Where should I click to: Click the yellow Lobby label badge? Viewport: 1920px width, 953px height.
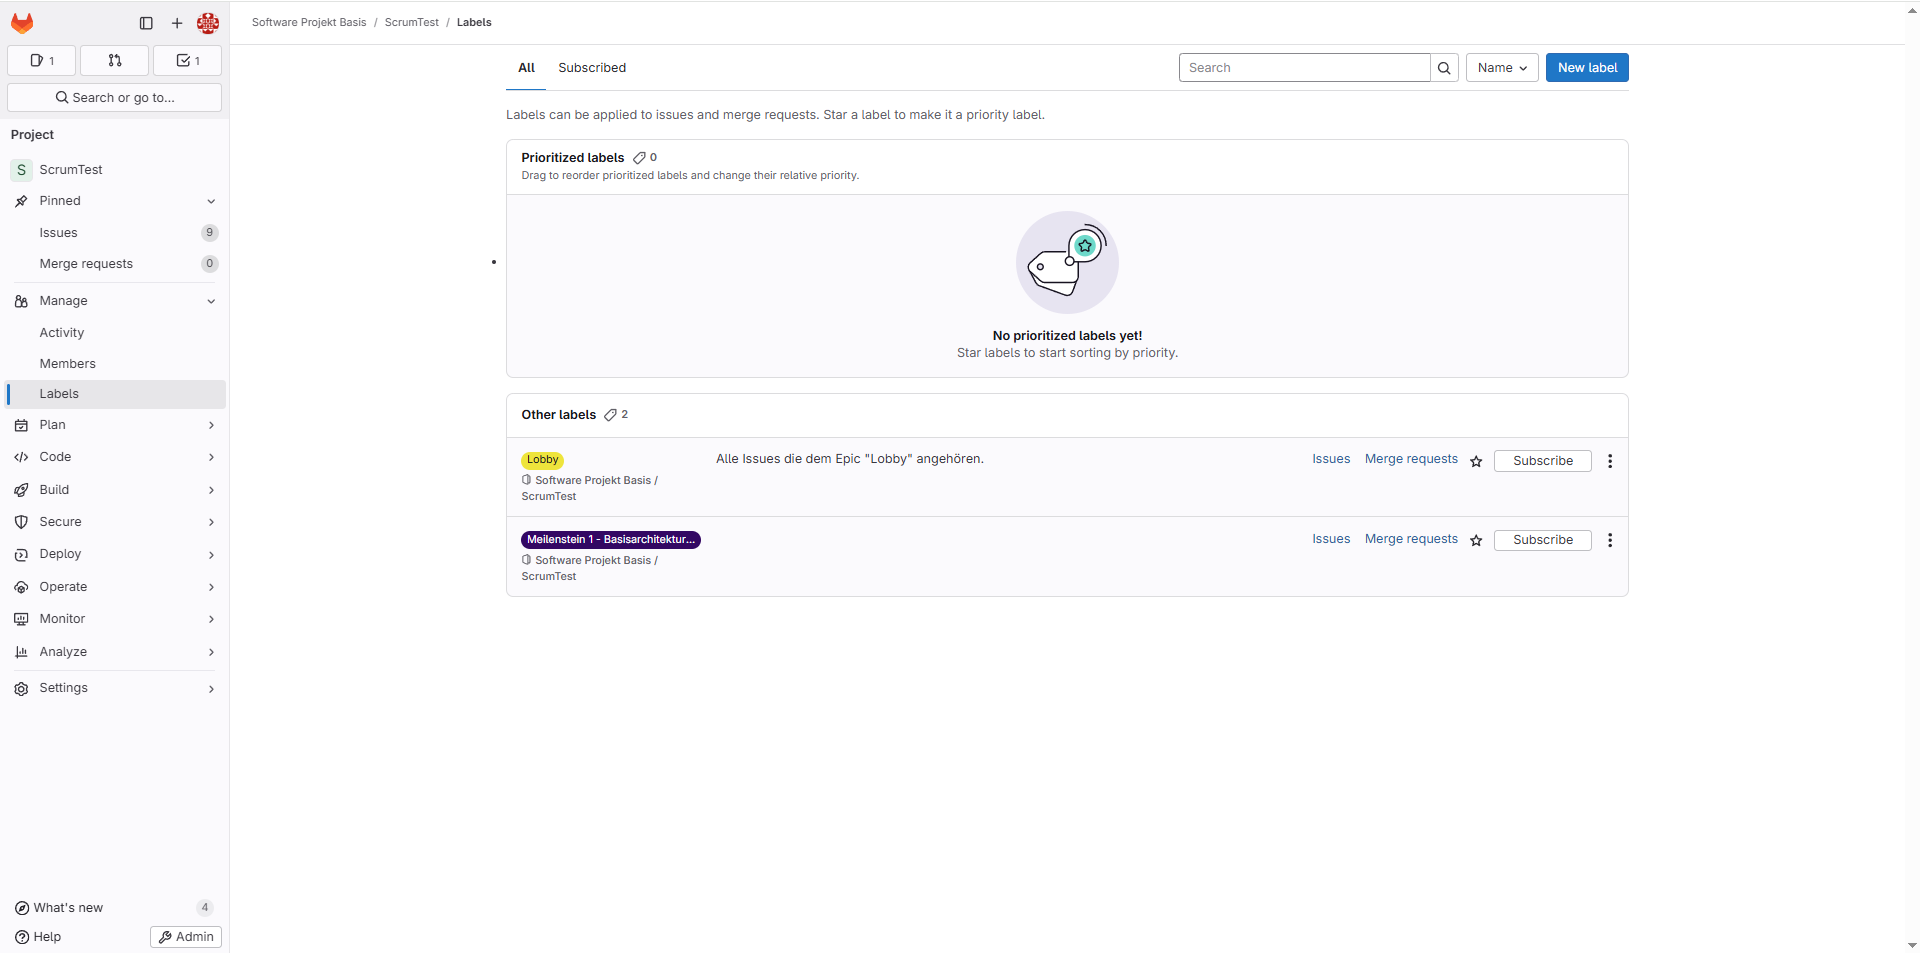[542, 460]
